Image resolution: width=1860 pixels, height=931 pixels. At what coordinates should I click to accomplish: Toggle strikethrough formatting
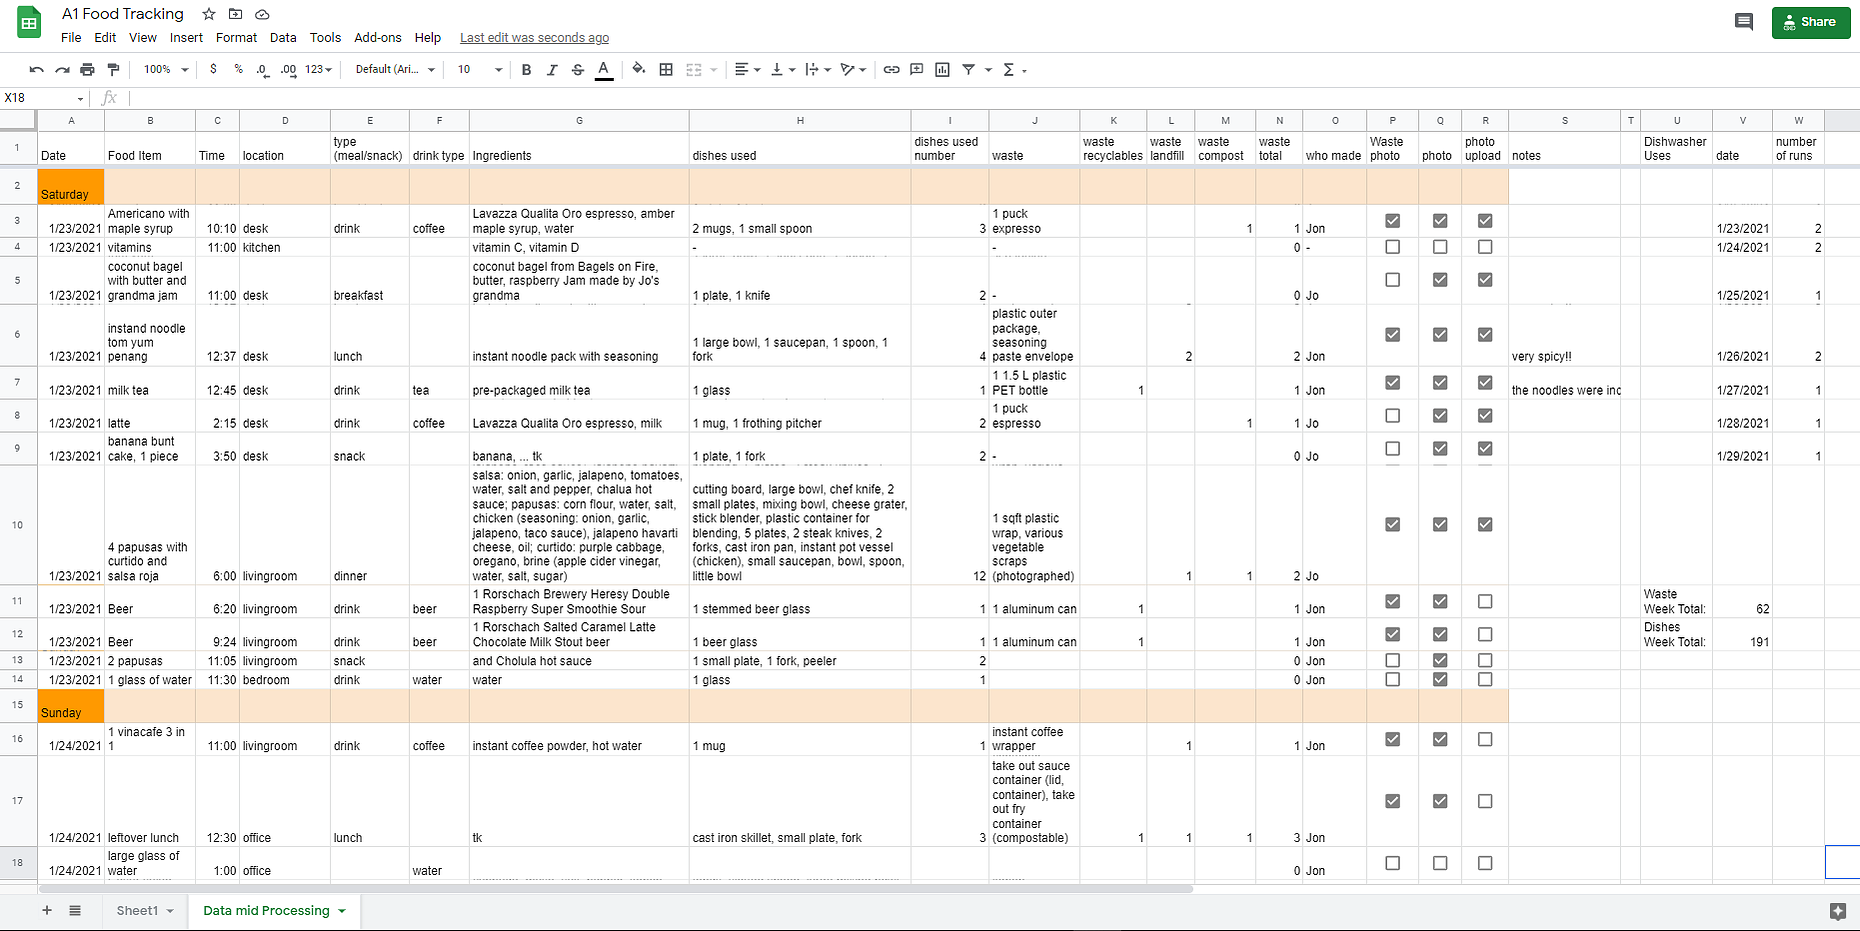tap(577, 70)
